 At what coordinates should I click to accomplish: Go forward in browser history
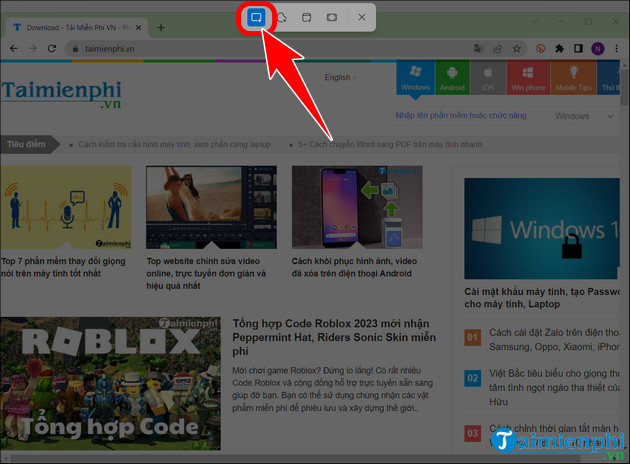click(33, 49)
